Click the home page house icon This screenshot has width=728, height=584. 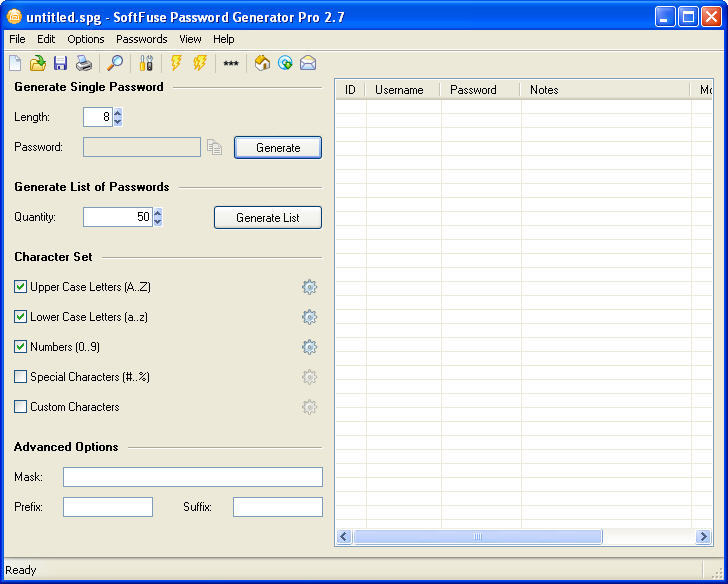click(x=262, y=63)
